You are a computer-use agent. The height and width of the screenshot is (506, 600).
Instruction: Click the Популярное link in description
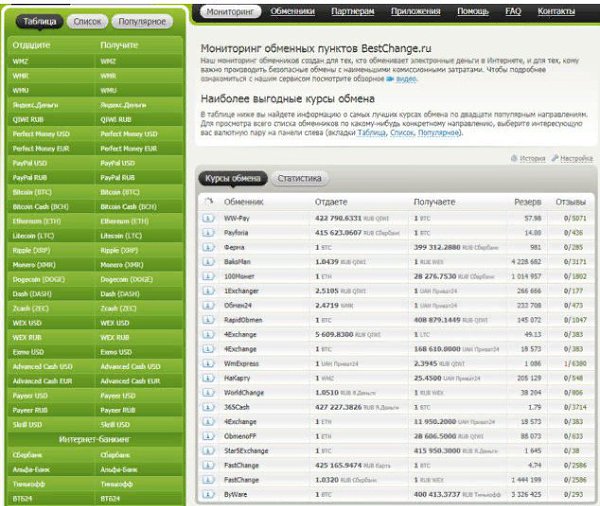439,133
